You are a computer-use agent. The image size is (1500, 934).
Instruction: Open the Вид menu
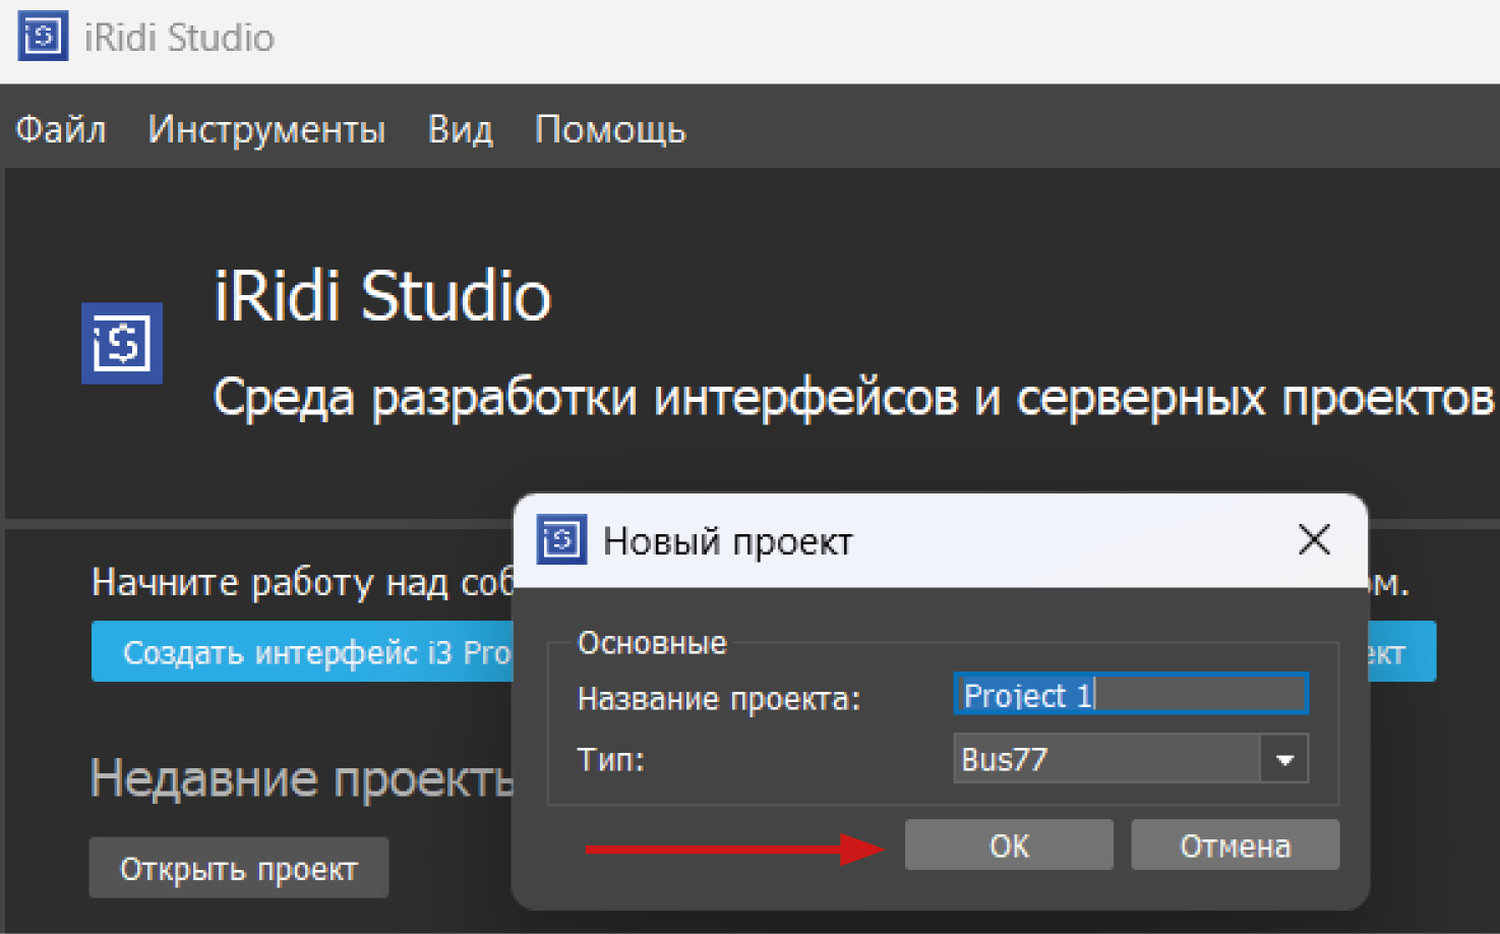460,130
